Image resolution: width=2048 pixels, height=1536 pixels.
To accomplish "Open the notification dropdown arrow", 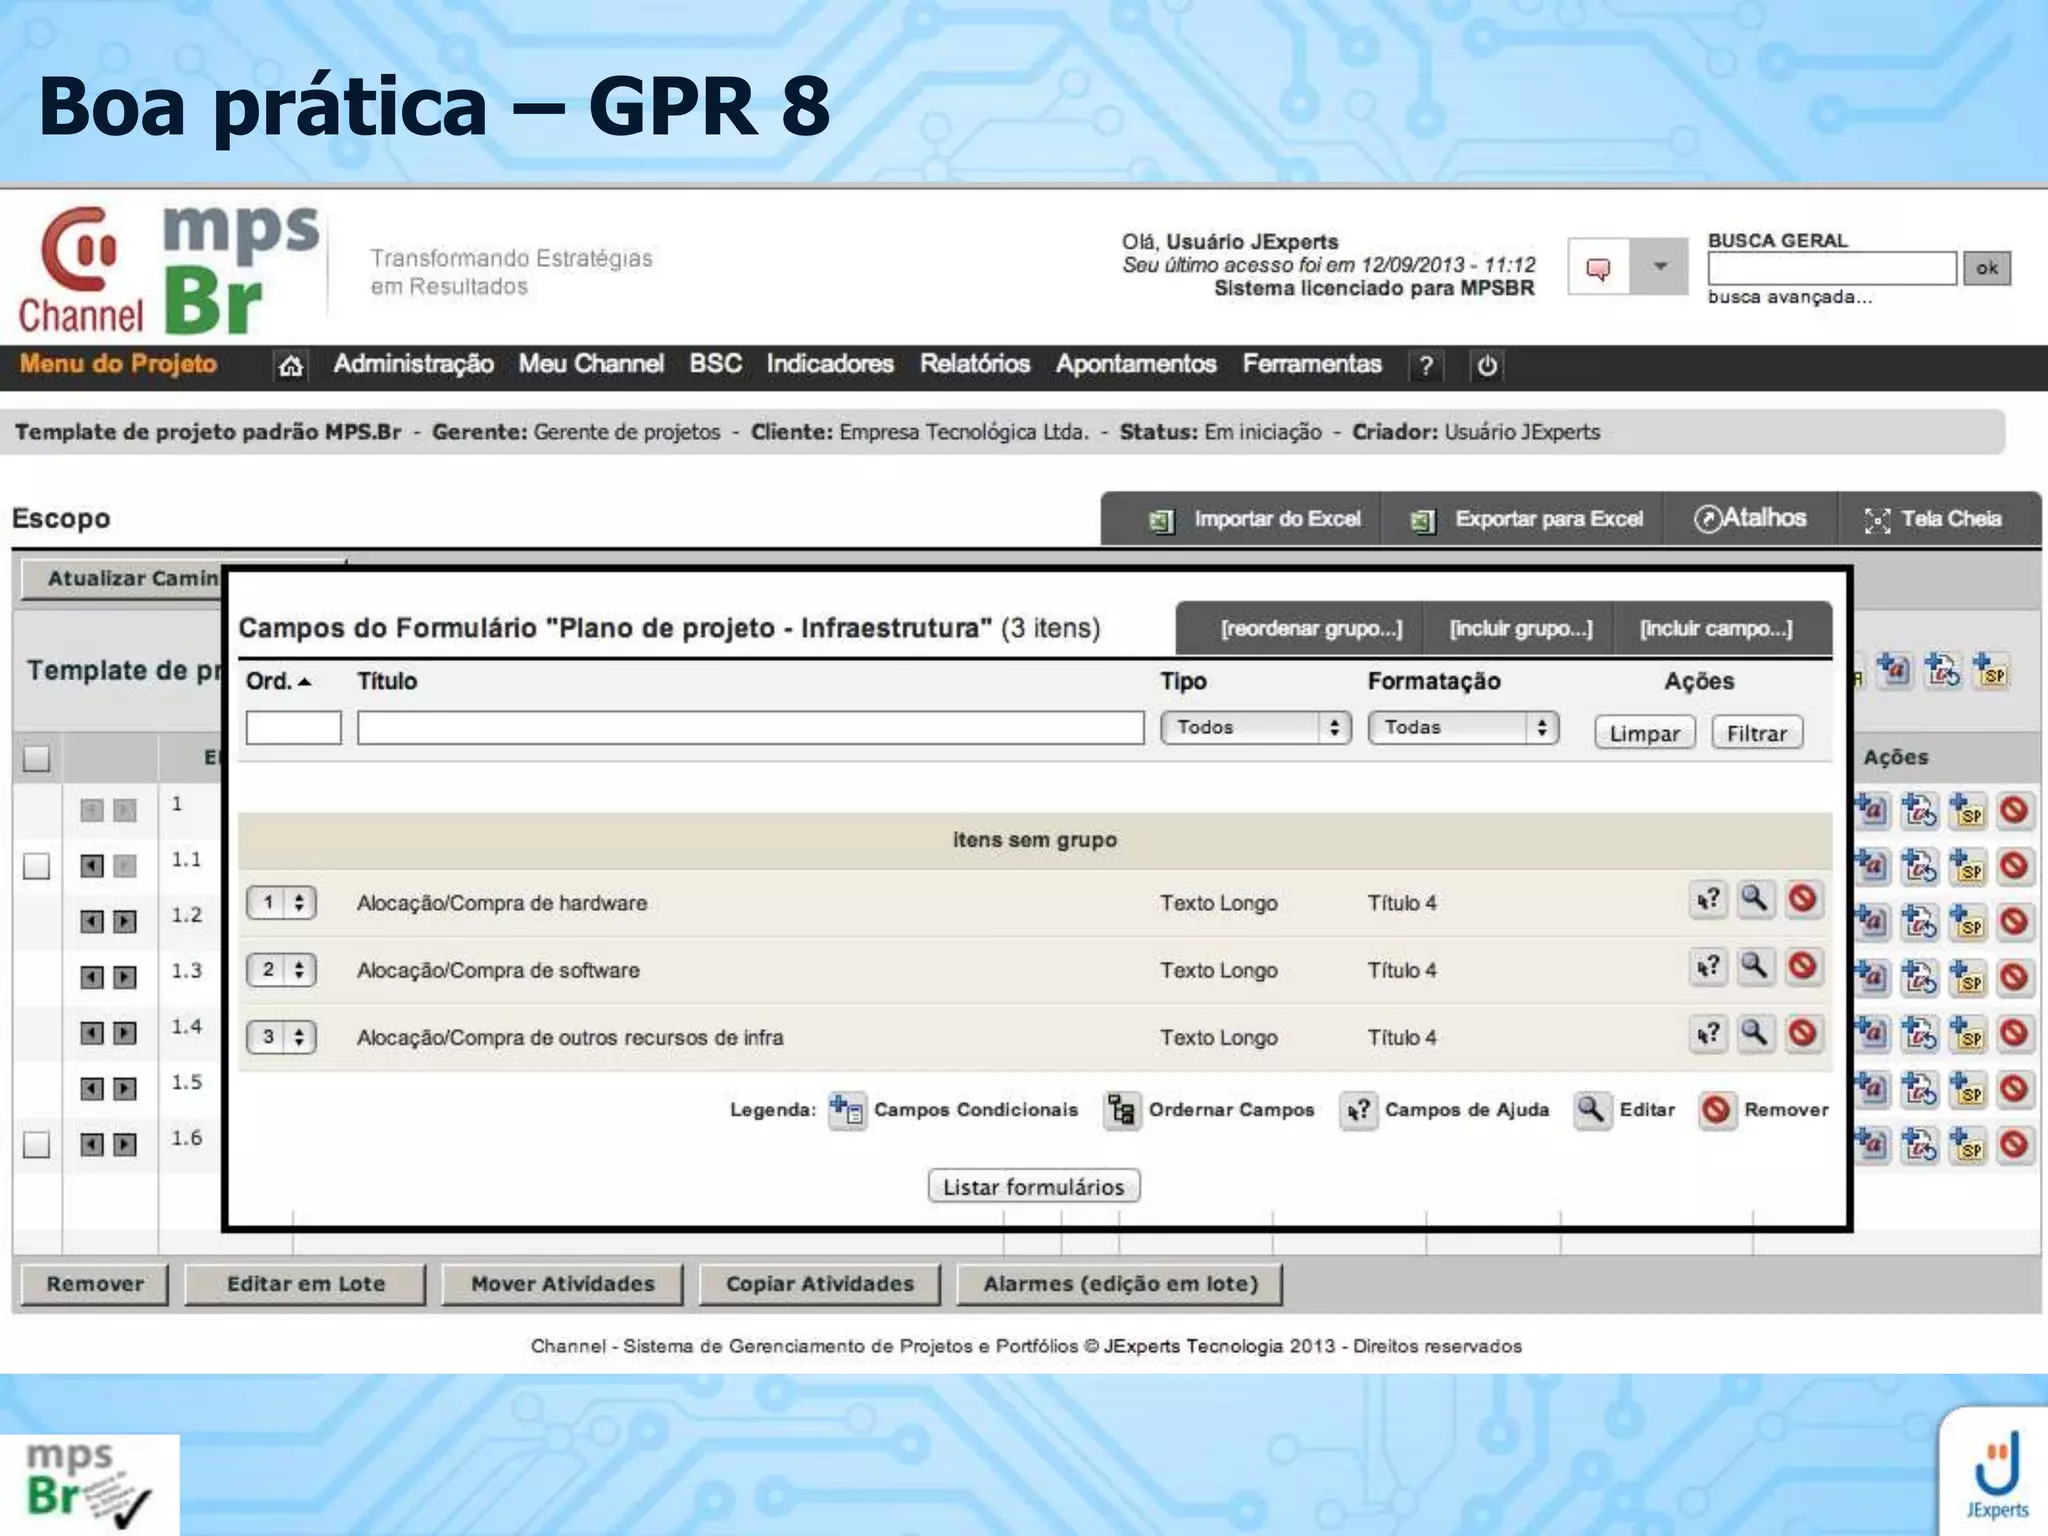I will click(x=1660, y=267).
